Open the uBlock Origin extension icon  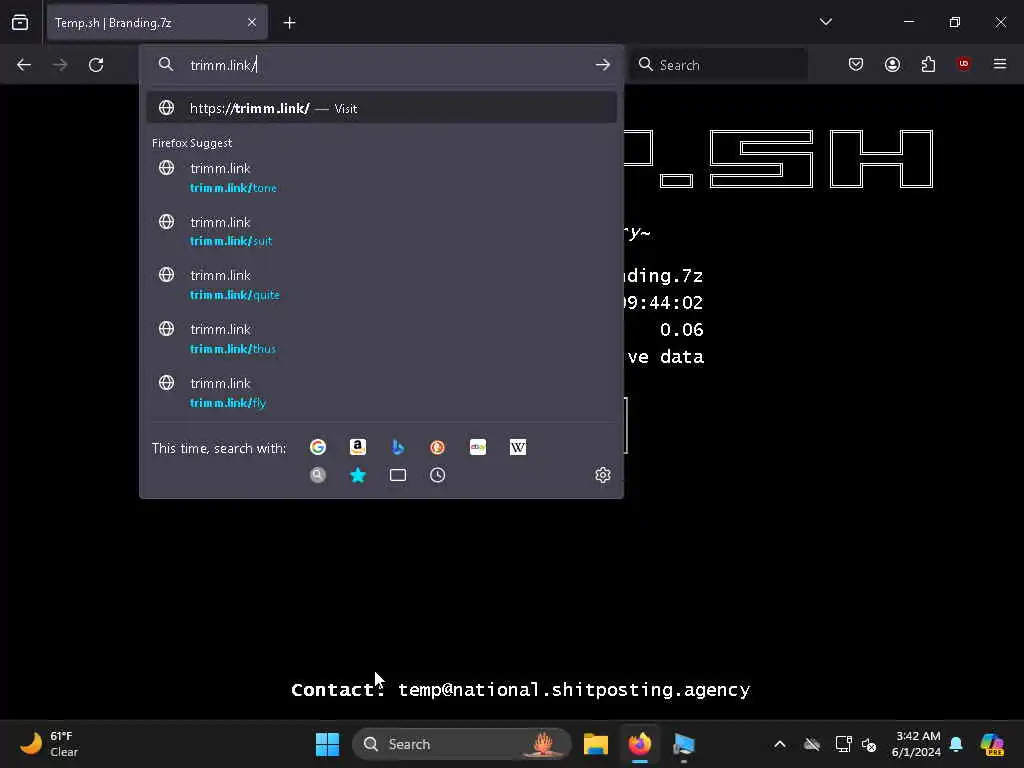click(x=964, y=64)
